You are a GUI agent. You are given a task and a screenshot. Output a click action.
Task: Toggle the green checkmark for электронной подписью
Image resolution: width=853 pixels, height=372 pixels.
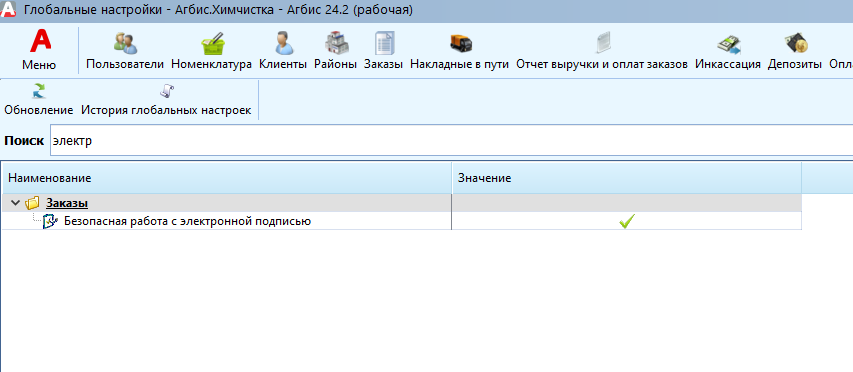point(627,221)
